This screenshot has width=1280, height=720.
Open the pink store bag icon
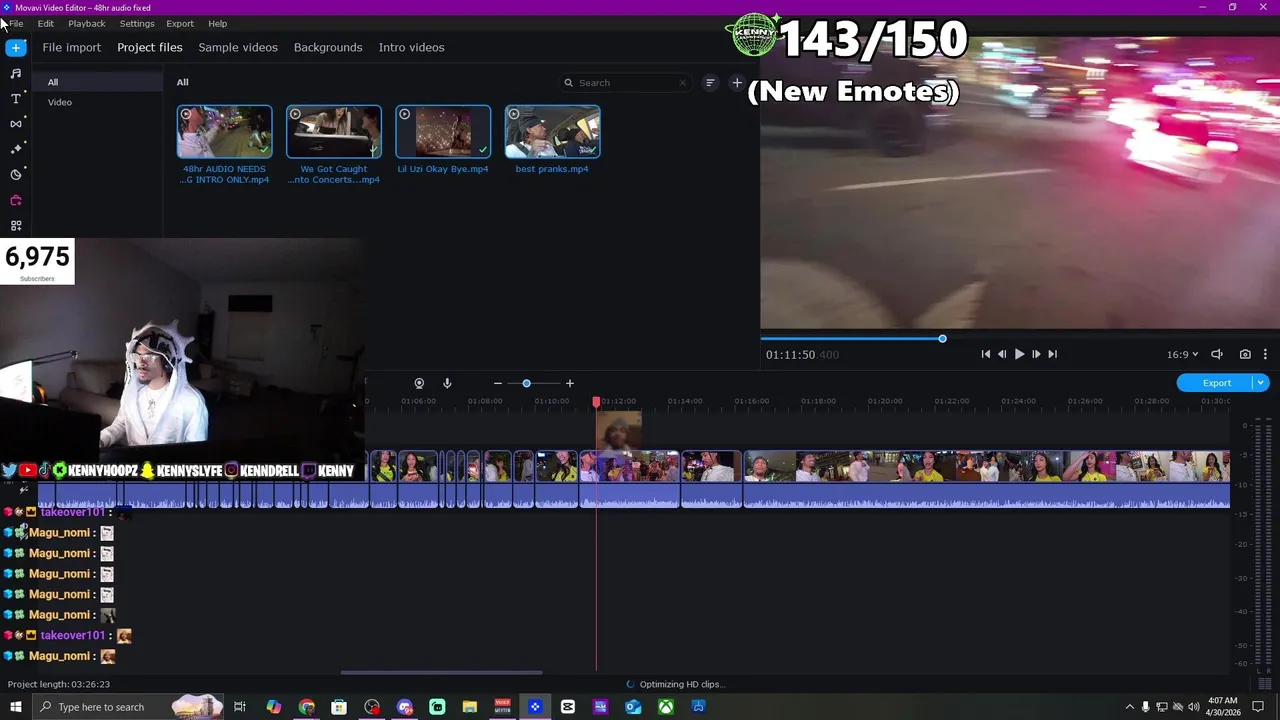tap(16, 201)
